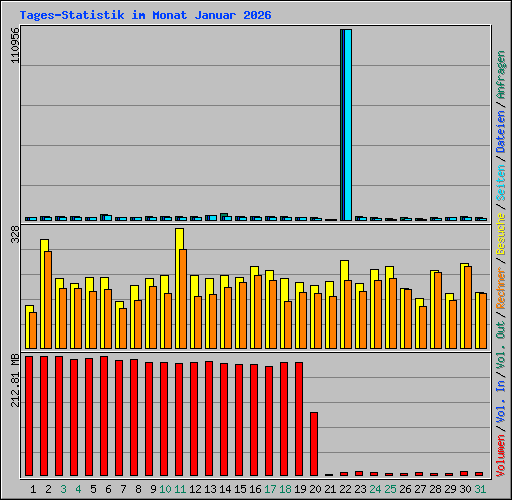Click the day label '26' on the x-axis
This screenshot has height=500, width=512.
(405, 489)
